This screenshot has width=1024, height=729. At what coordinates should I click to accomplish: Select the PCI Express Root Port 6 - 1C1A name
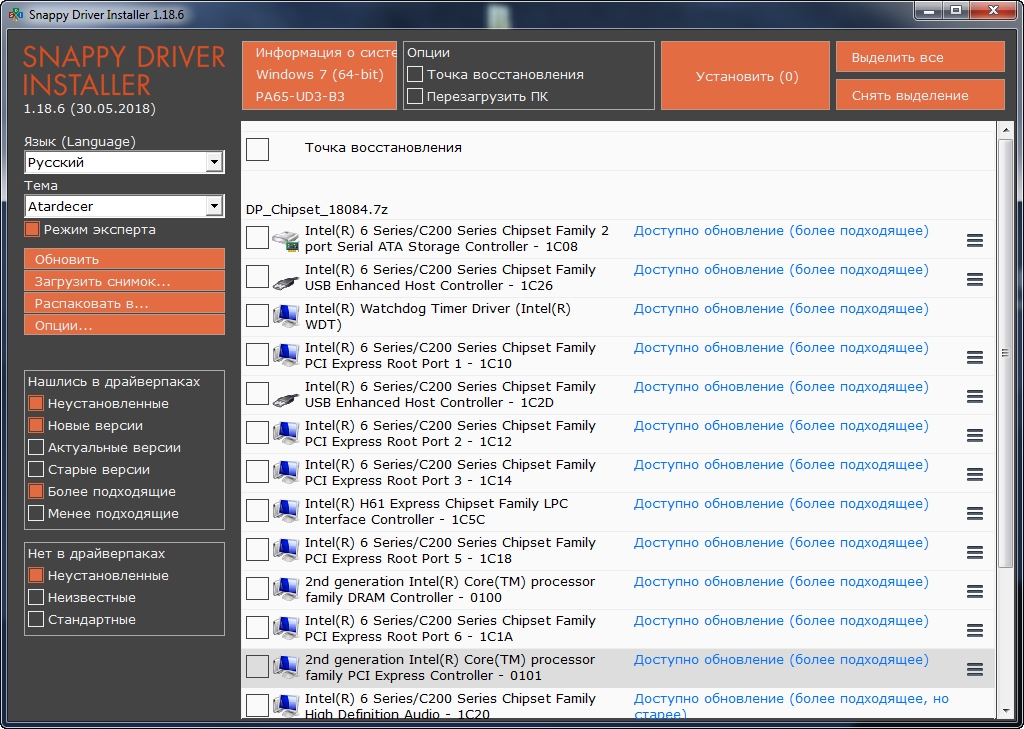(x=450, y=628)
